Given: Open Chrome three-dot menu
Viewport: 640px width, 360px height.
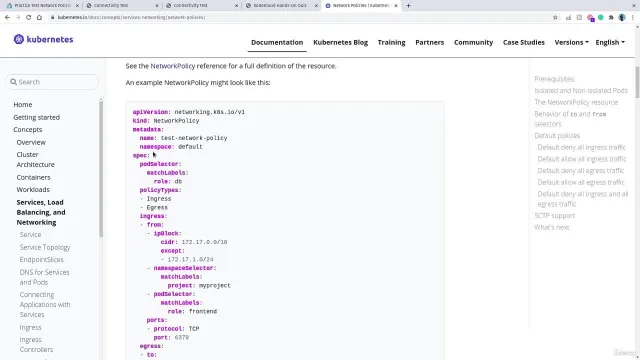Looking at the screenshot, I should (633, 18).
